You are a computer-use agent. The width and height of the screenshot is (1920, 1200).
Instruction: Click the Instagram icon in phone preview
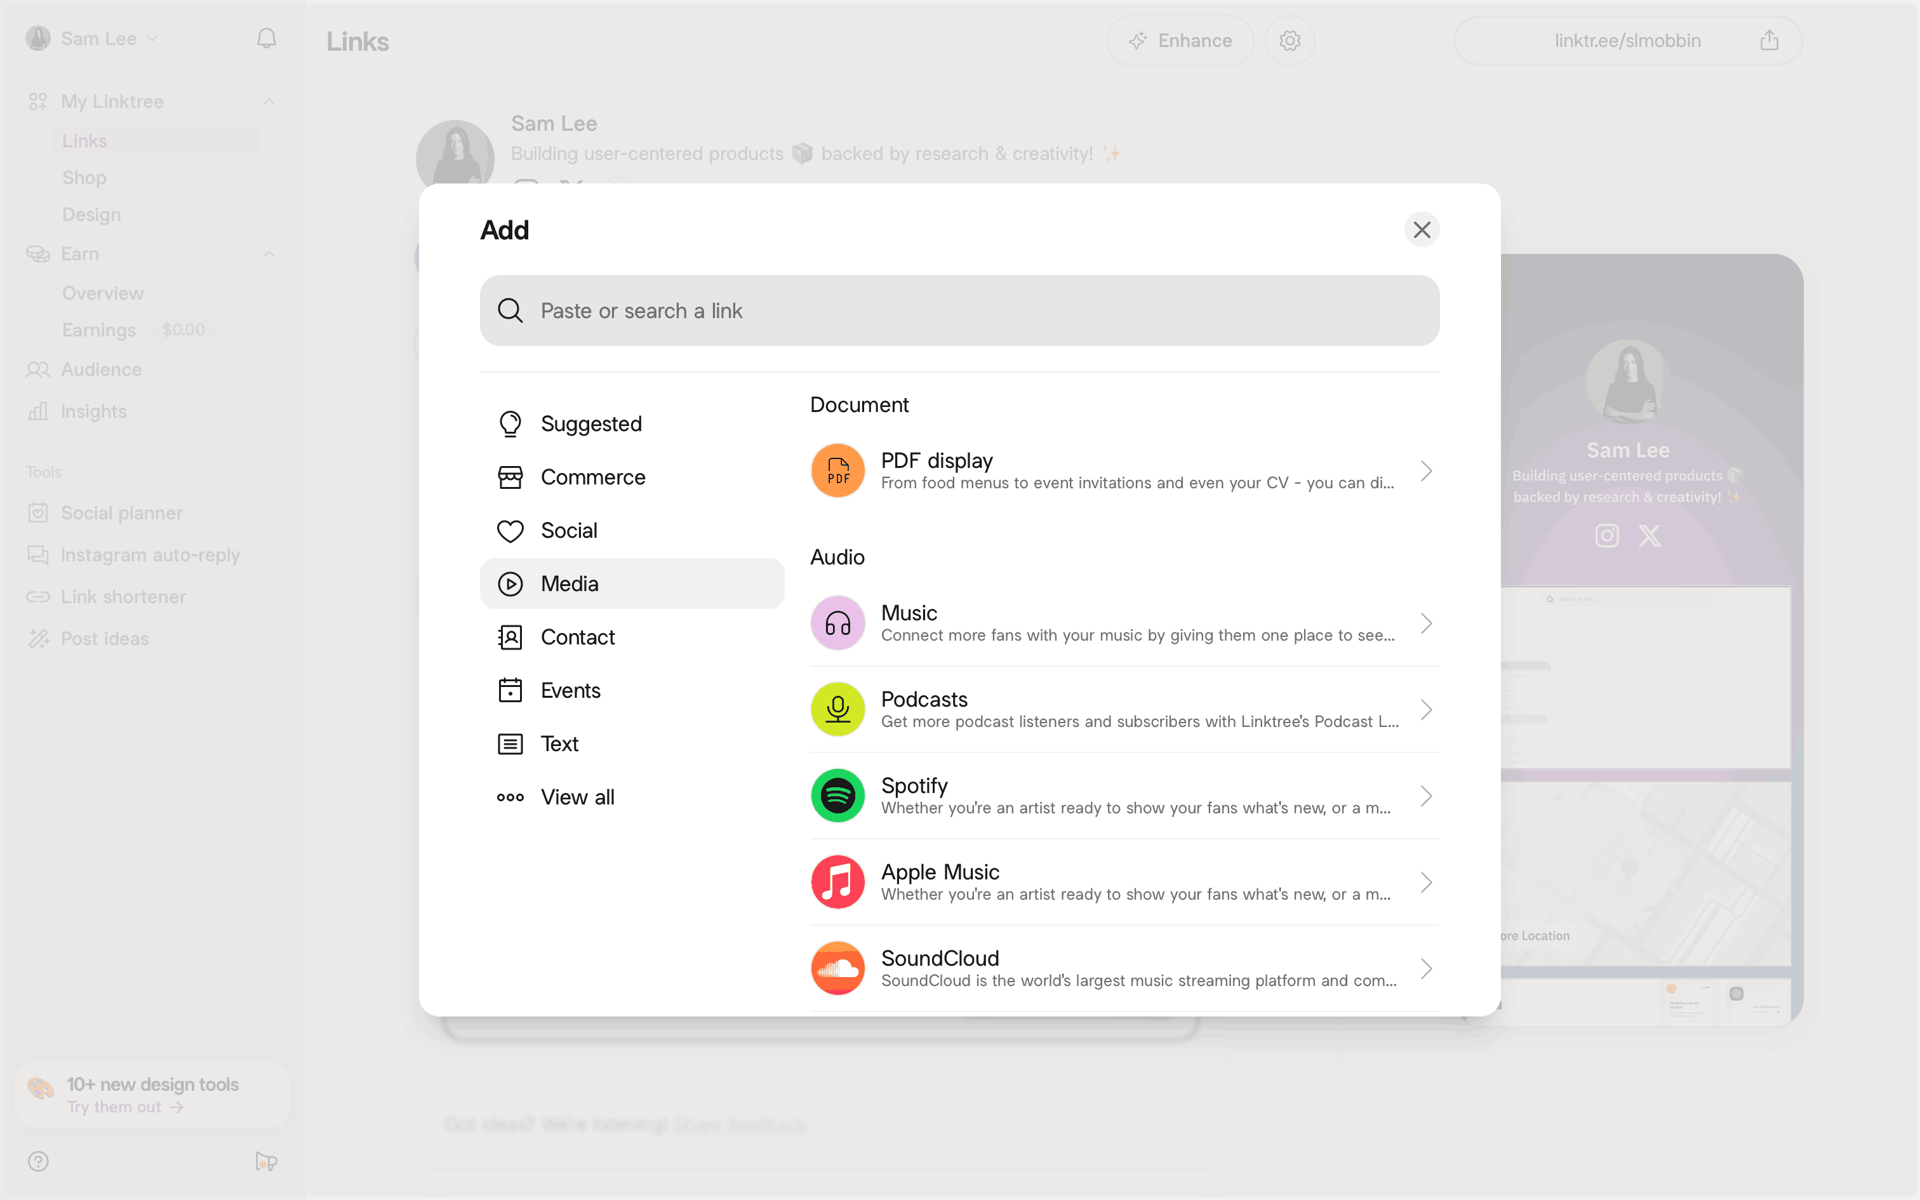tap(1607, 536)
